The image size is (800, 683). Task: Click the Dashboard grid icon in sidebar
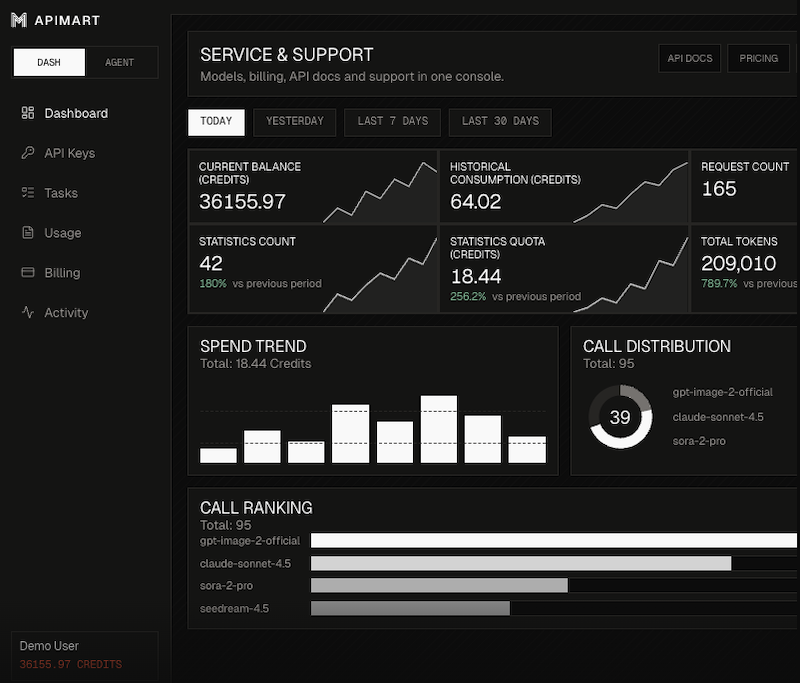(28, 113)
